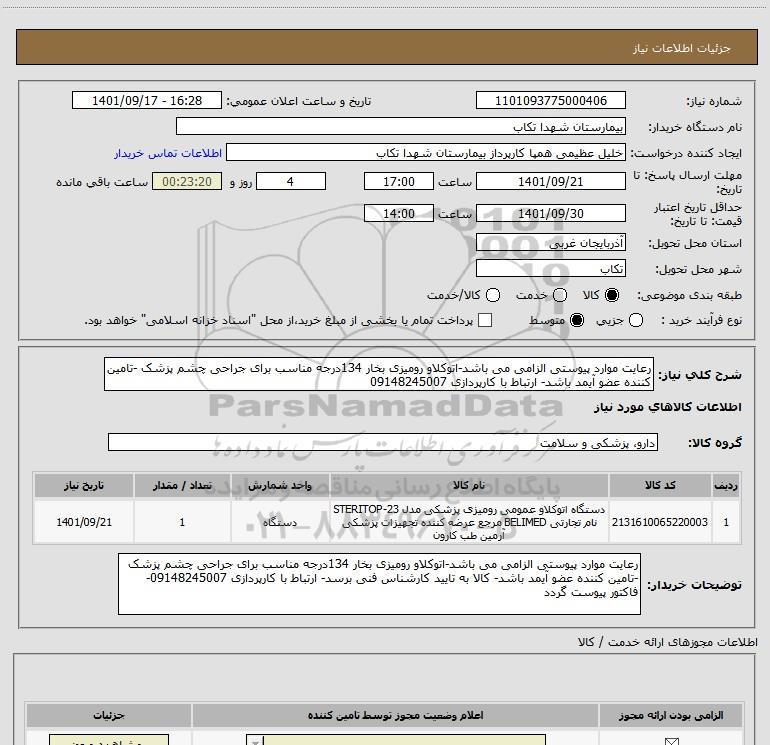770x745 pixels.
Task: Click the اطلاعات کالاهای مورد نیاز section heading
Action: 667,407
